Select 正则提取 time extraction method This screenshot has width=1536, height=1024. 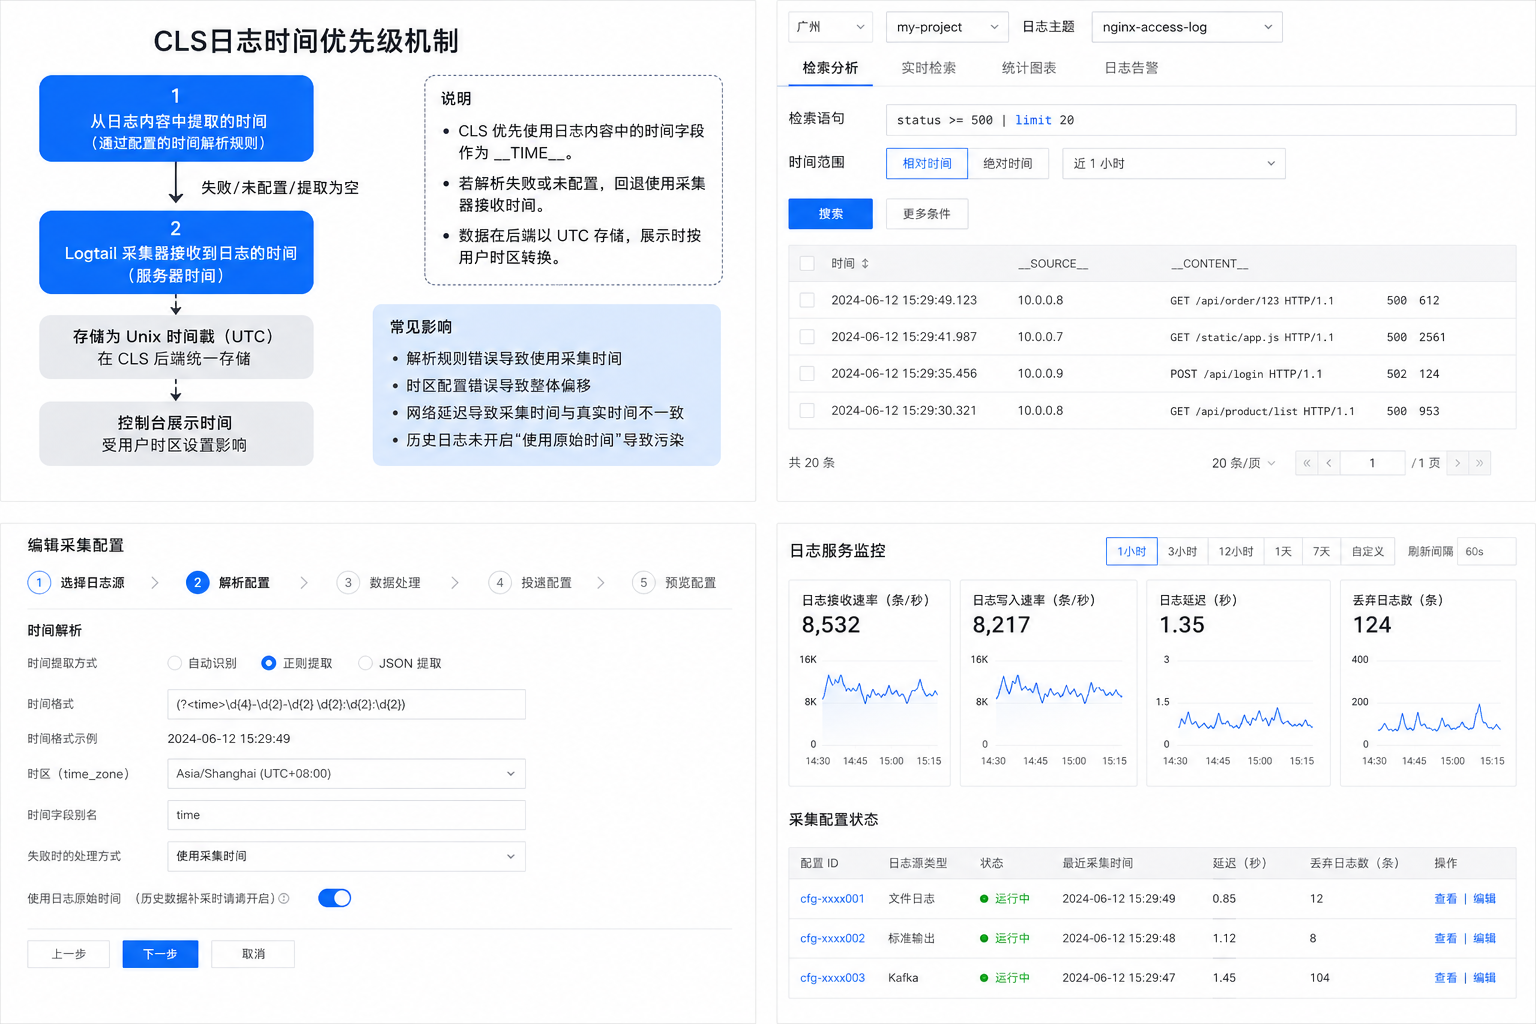pos(268,663)
